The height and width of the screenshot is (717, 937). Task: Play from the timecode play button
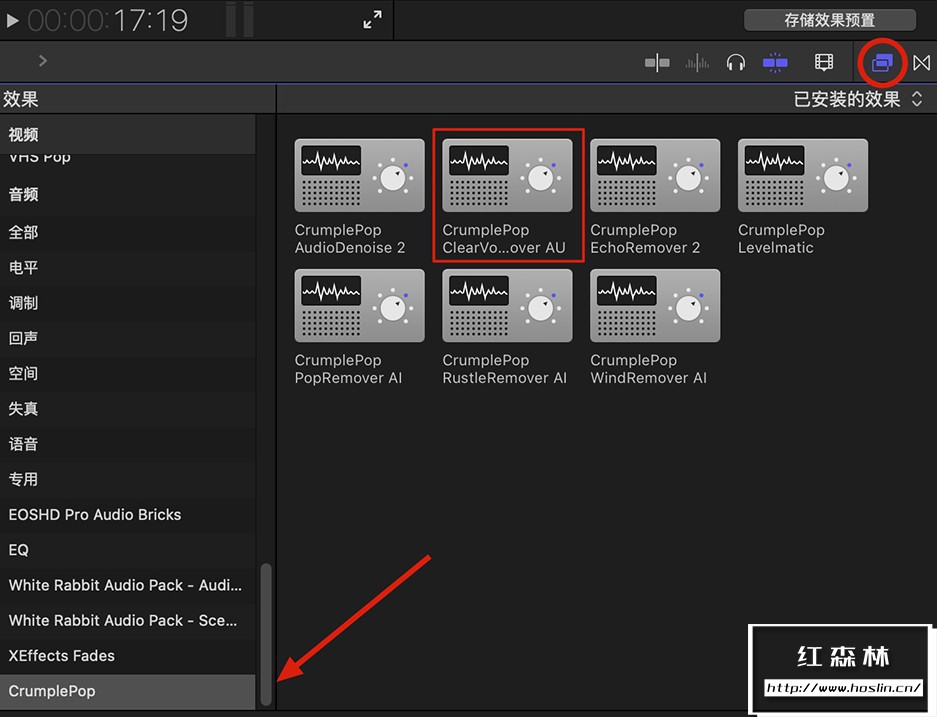13,21
